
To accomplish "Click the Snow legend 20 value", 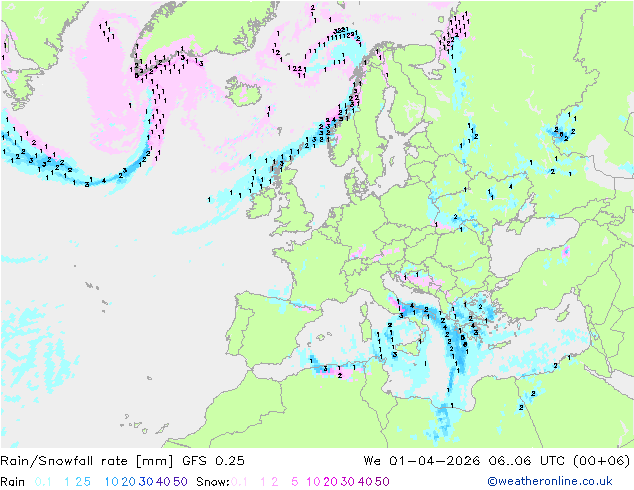I will click(330, 482).
